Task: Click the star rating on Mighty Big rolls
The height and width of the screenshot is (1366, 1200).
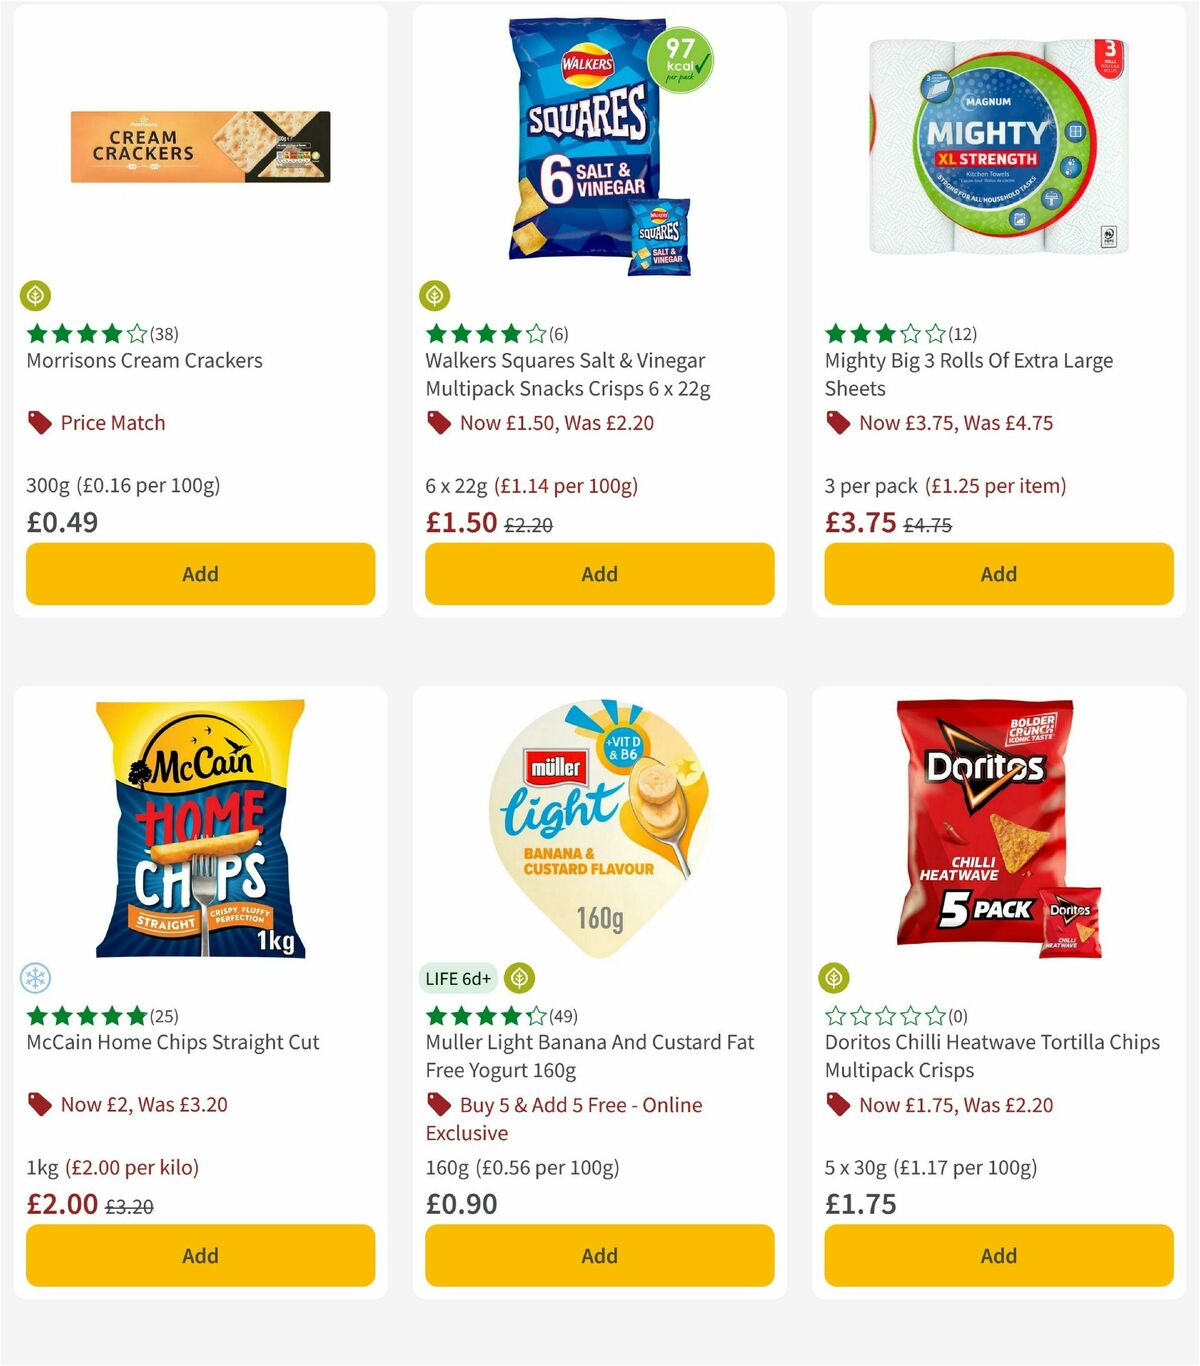Action: pos(878,334)
